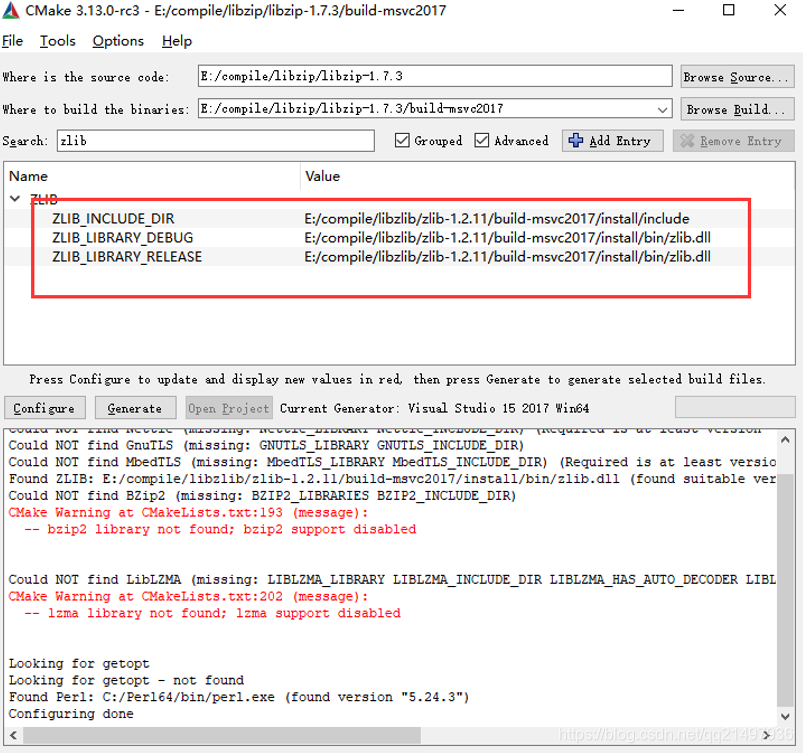The height and width of the screenshot is (753, 803).
Task: Click the Browse Source button
Action: 737,77
